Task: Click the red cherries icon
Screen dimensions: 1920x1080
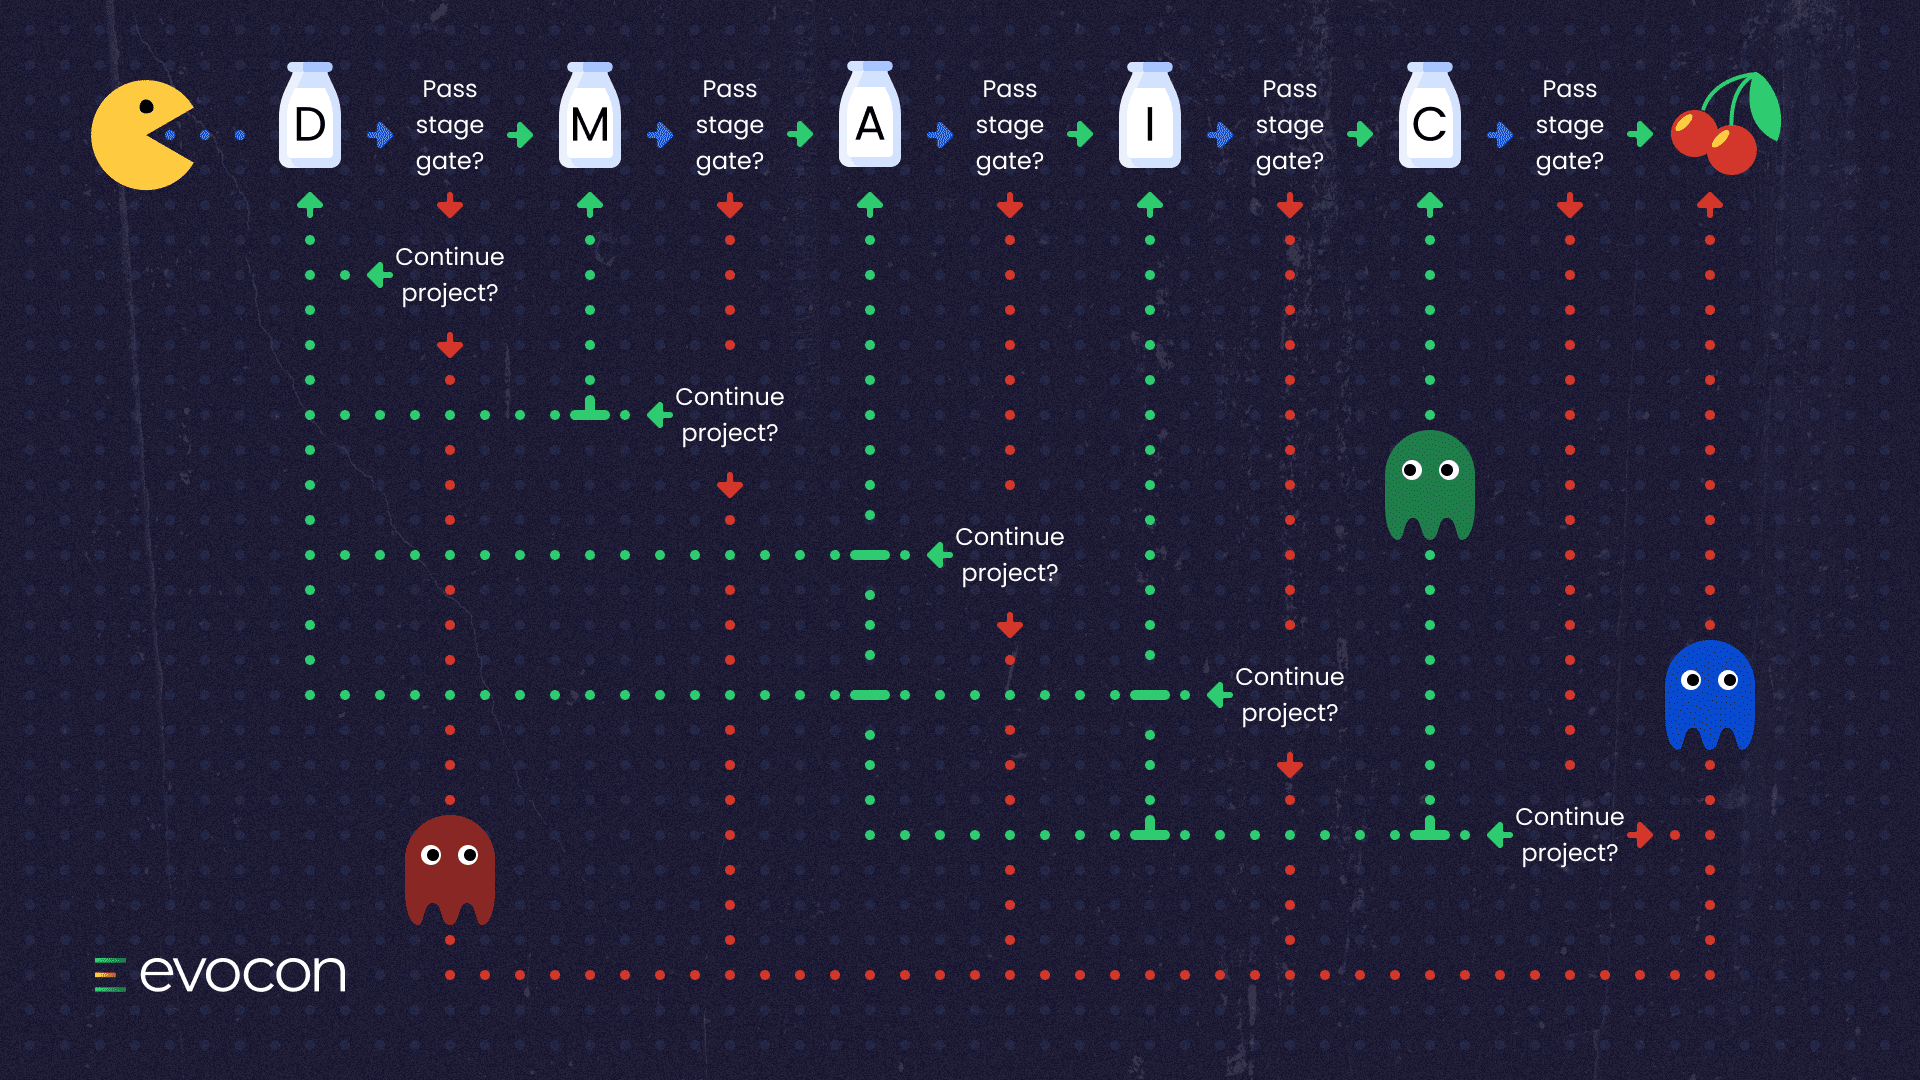Action: pyautogui.click(x=1726, y=123)
